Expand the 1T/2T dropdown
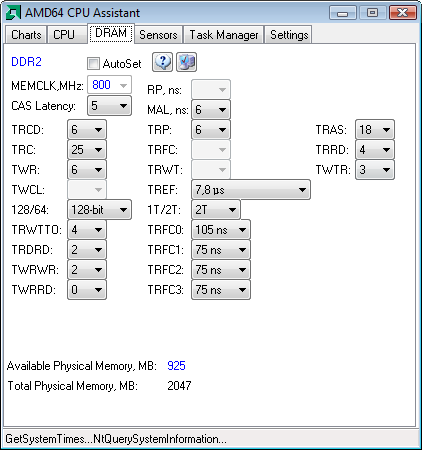422x450 pixels. point(216,210)
